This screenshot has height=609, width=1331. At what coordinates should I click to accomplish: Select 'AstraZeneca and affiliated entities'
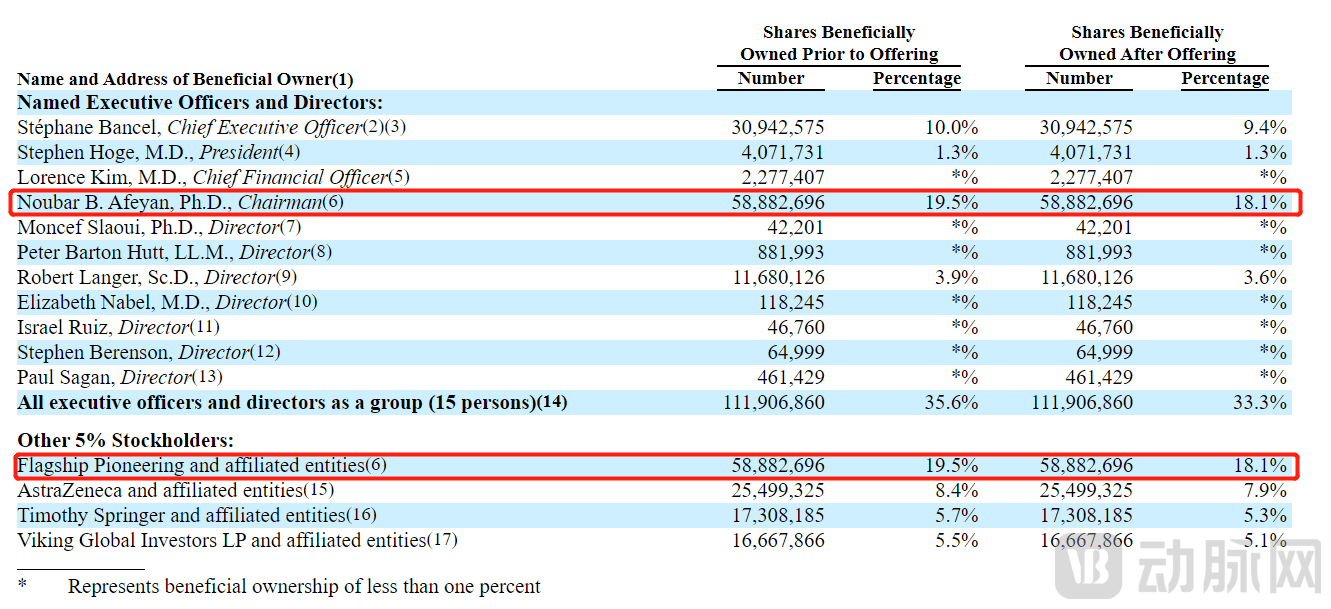160,490
